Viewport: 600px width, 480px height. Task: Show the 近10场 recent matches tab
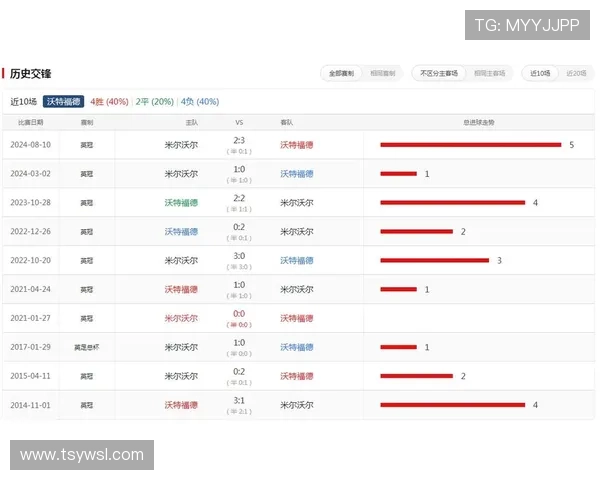pos(542,74)
